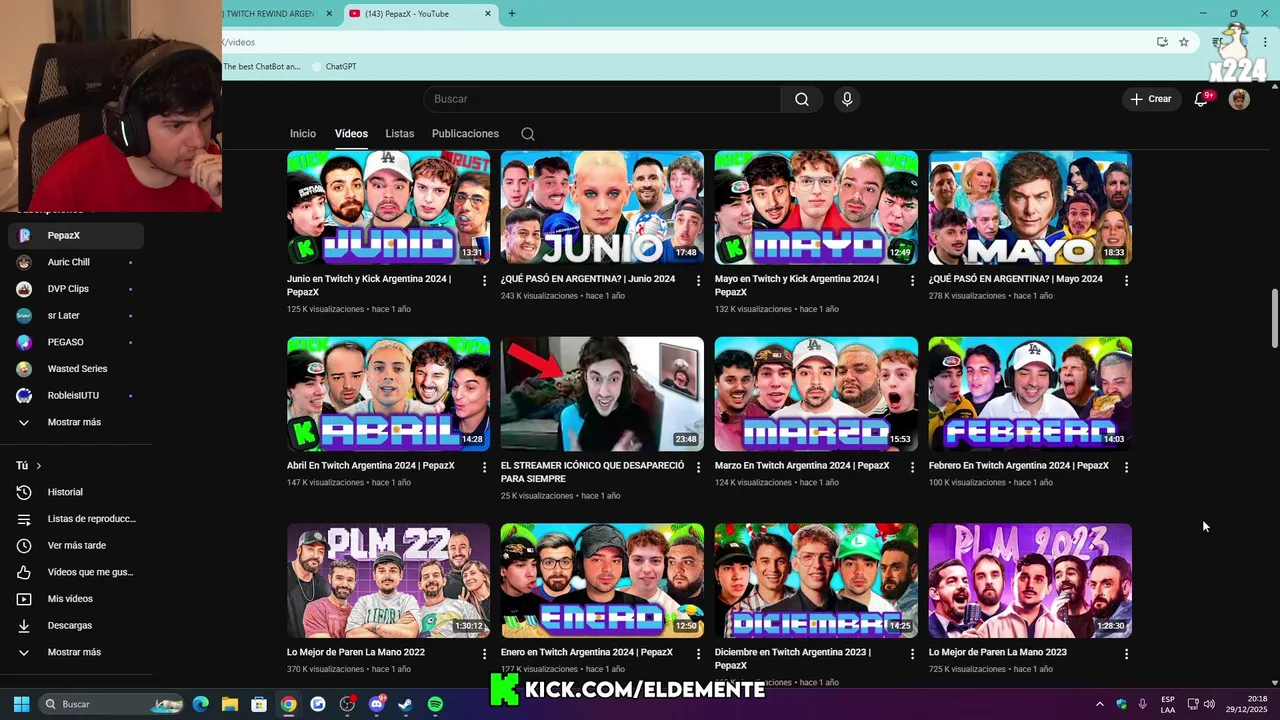
Task: Open options for ¿QUÉ PASÓ EN ARGENTINA? Mayo 2024
Action: pos(1126,281)
